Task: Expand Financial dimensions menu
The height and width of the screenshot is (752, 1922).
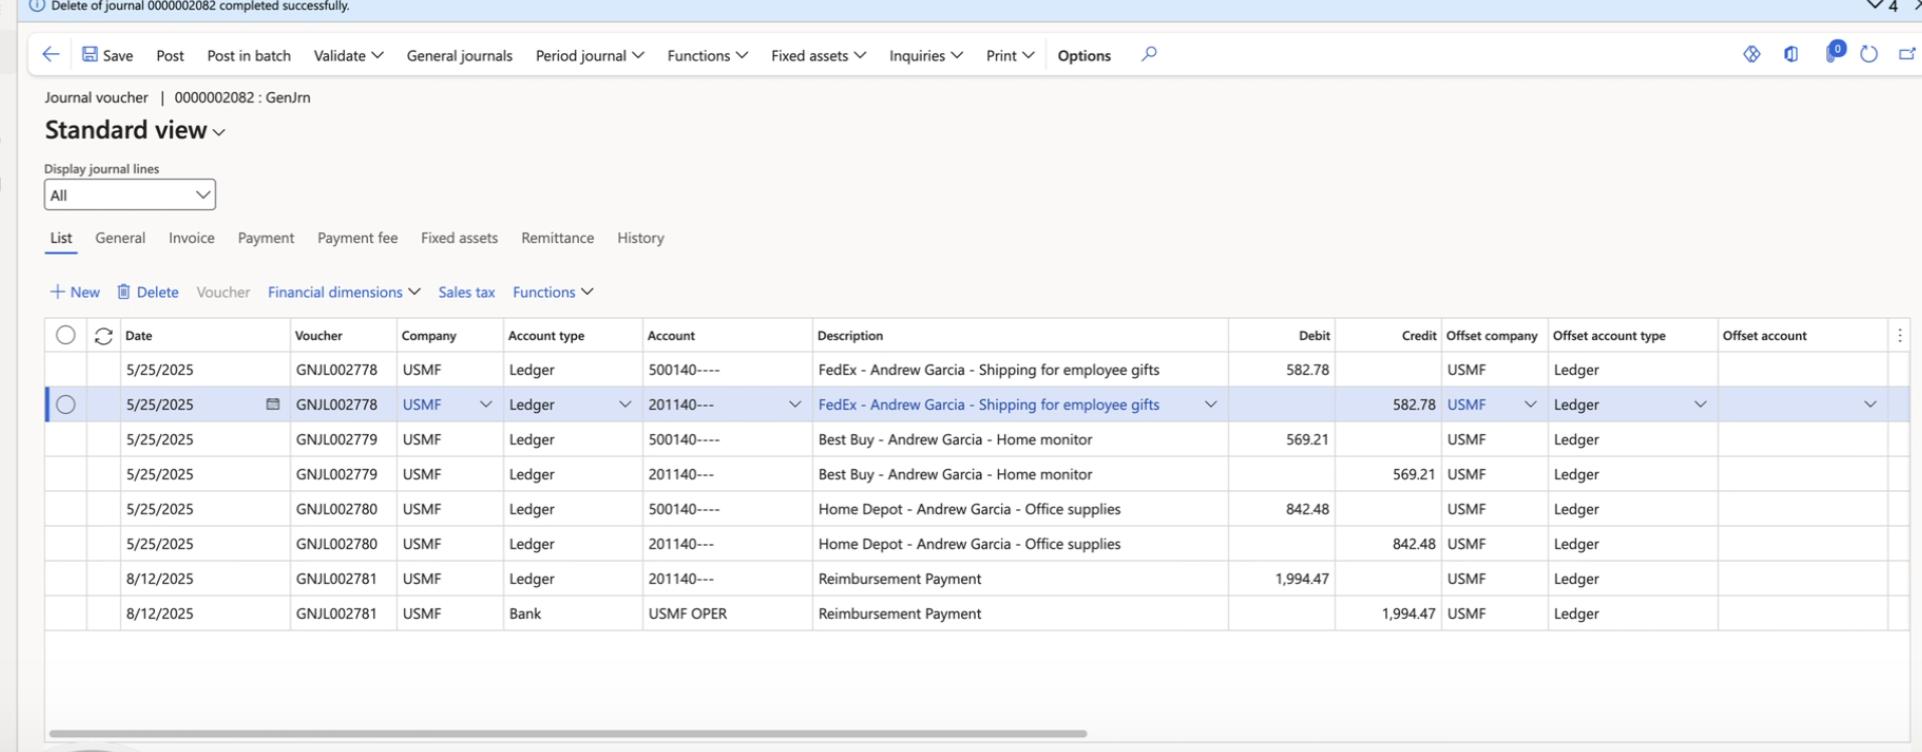Action: [344, 292]
